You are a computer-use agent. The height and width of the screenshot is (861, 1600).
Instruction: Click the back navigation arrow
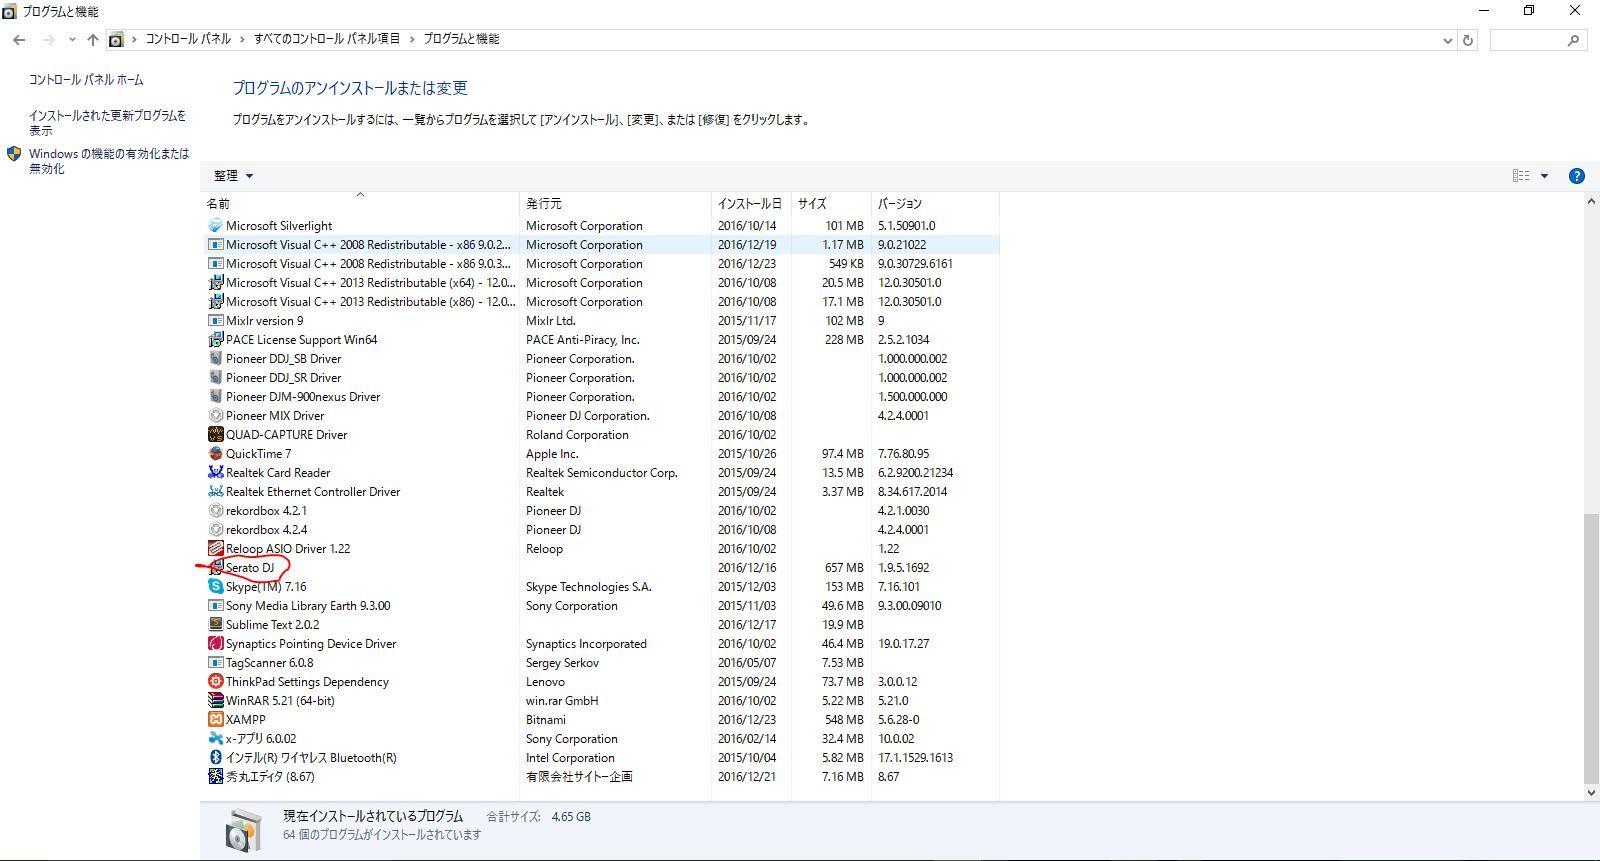click(x=19, y=40)
